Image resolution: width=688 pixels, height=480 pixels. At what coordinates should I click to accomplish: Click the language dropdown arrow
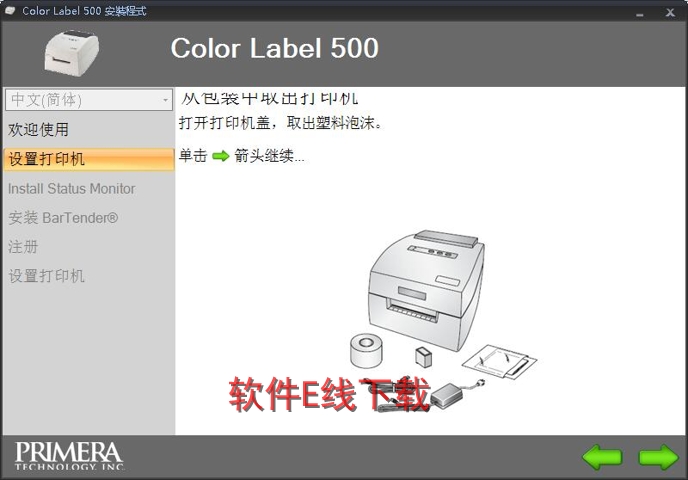click(165, 100)
